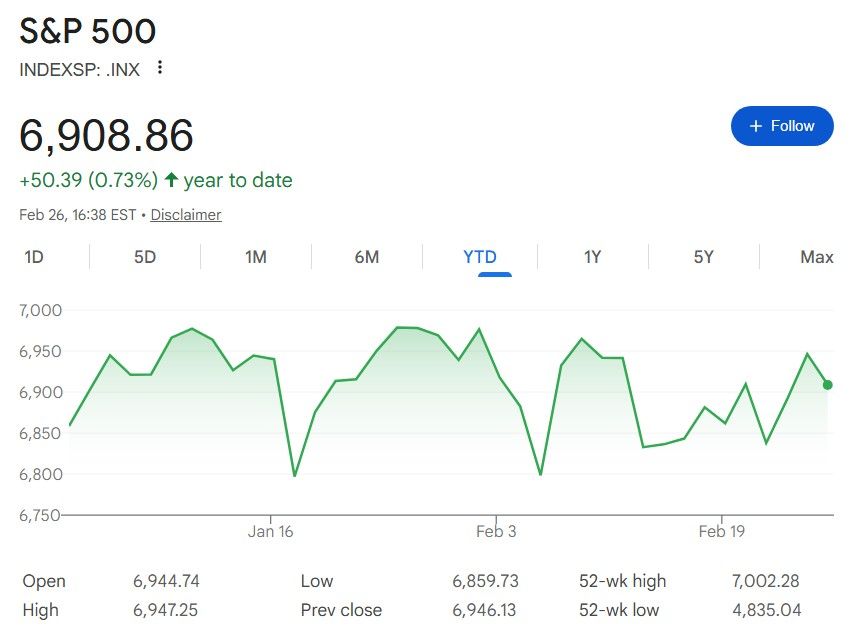
Task: Select the YTD range tab
Action: pyautogui.click(x=480, y=257)
